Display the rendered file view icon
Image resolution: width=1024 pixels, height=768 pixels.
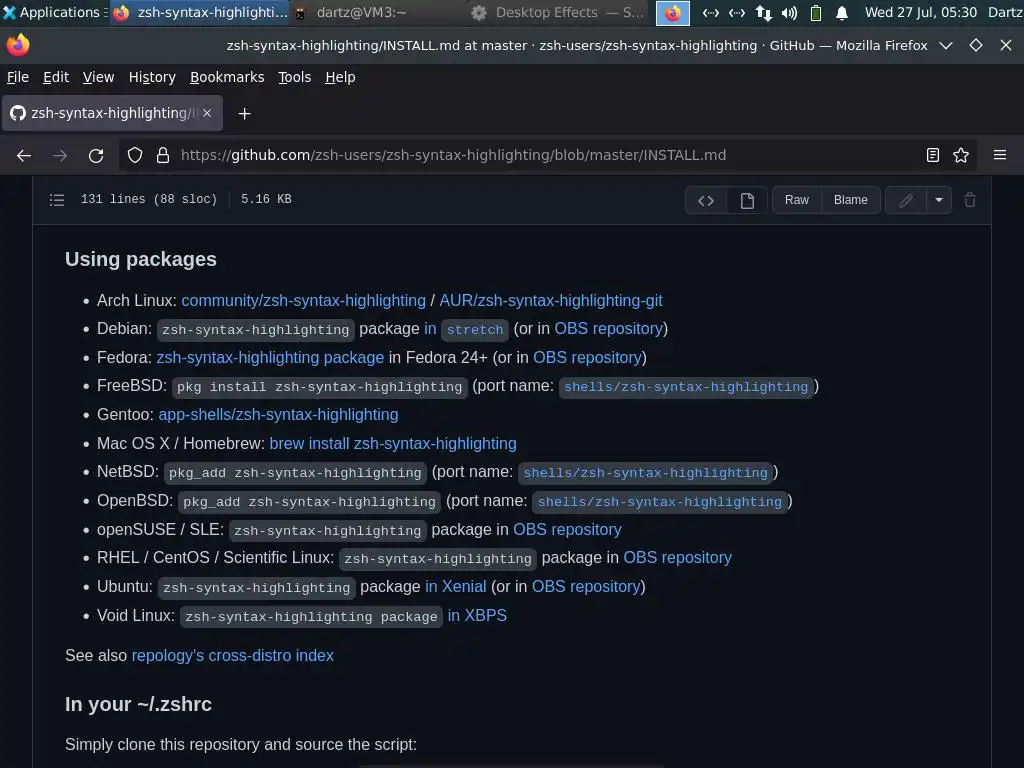click(747, 200)
